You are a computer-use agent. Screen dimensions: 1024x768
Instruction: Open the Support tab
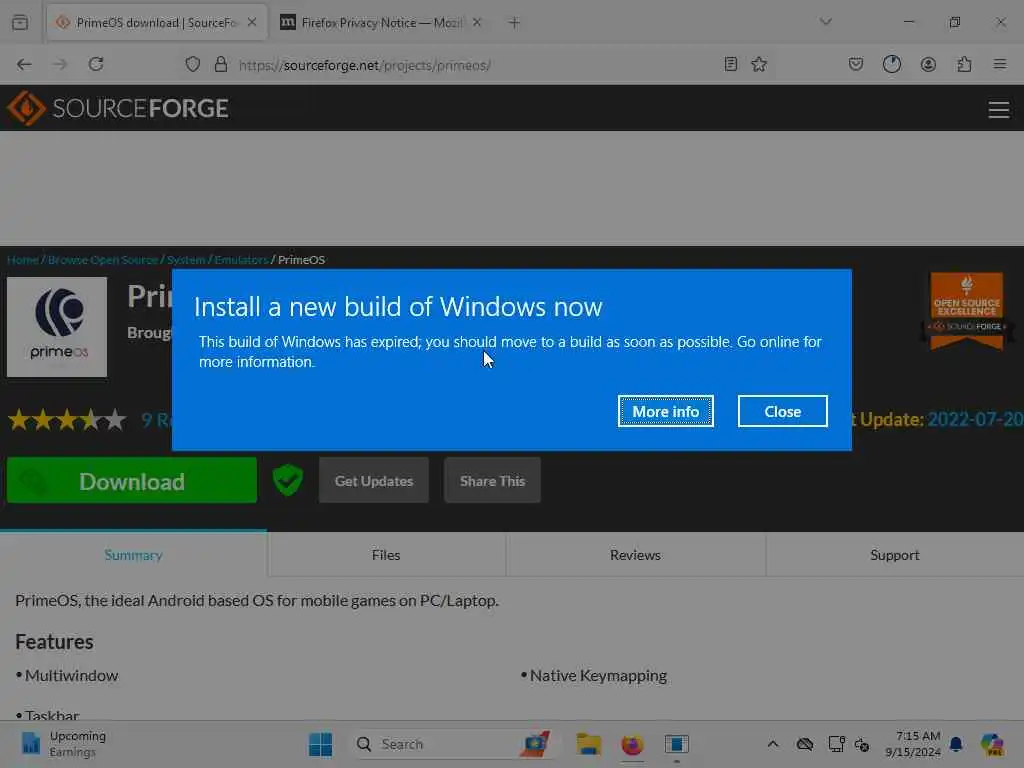pyautogui.click(x=895, y=554)
